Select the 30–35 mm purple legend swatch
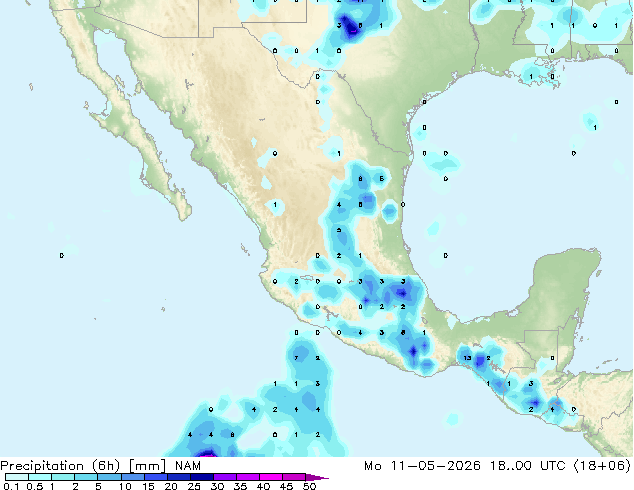The height and width of the screenshot is (490, 634). (225, 477)
